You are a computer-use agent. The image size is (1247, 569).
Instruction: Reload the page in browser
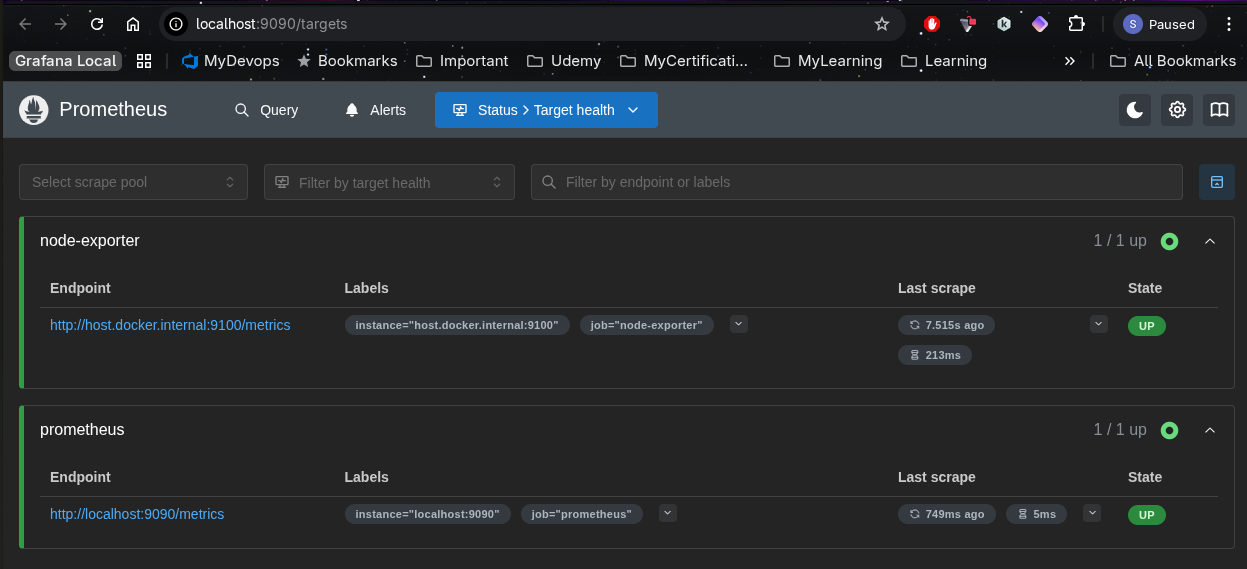coord(96,24)
